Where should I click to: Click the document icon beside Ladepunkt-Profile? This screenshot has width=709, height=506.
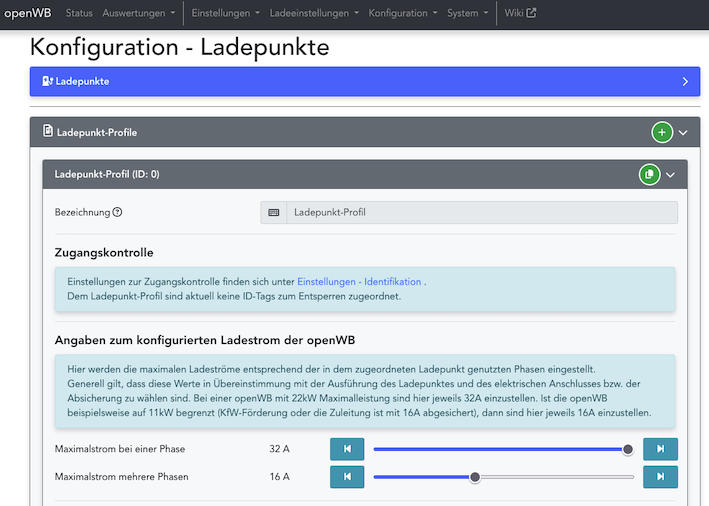point(47,131)
